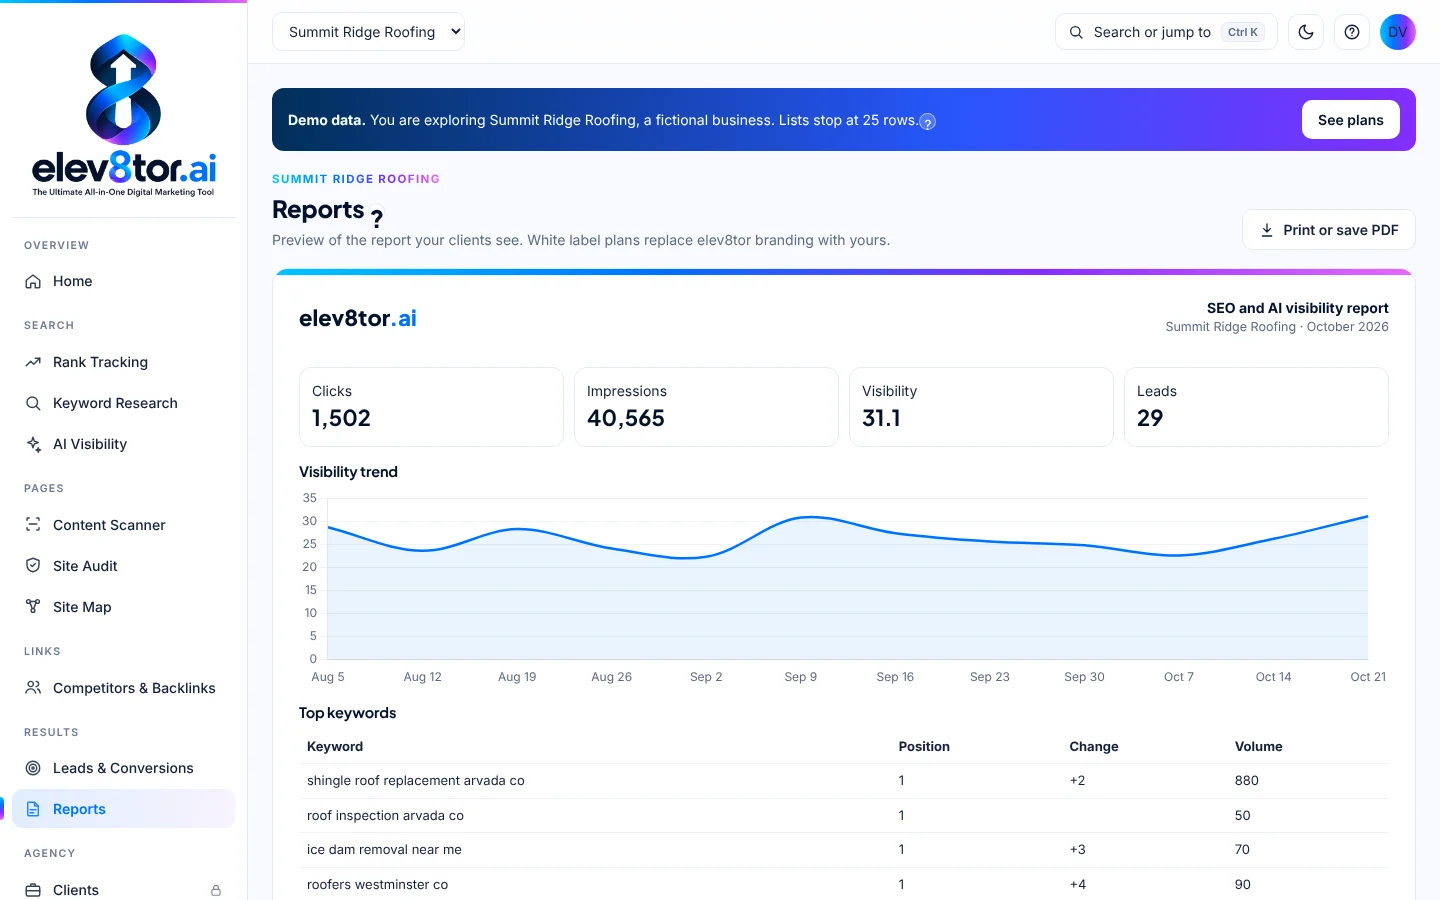Screen dimensions: 1440x900
Task: Click the Search or jump to field
Action: coord(1166,32)
